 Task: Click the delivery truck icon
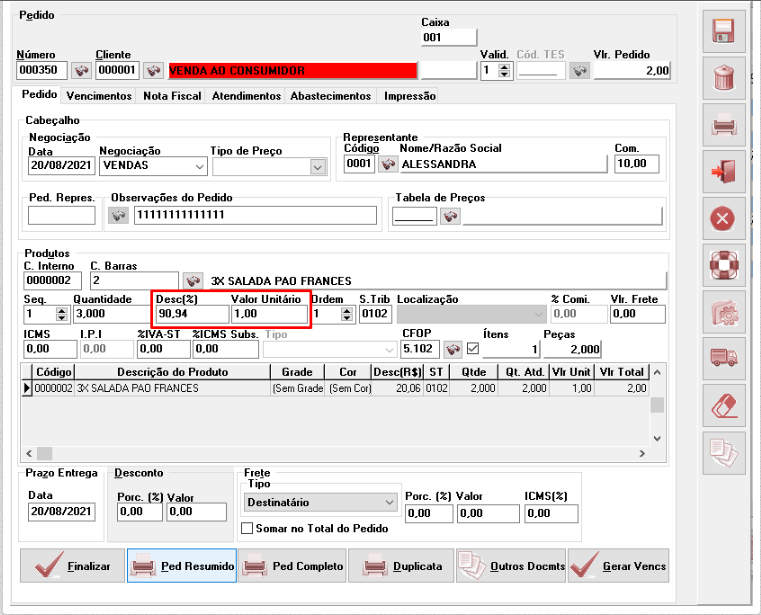point(724,359)
